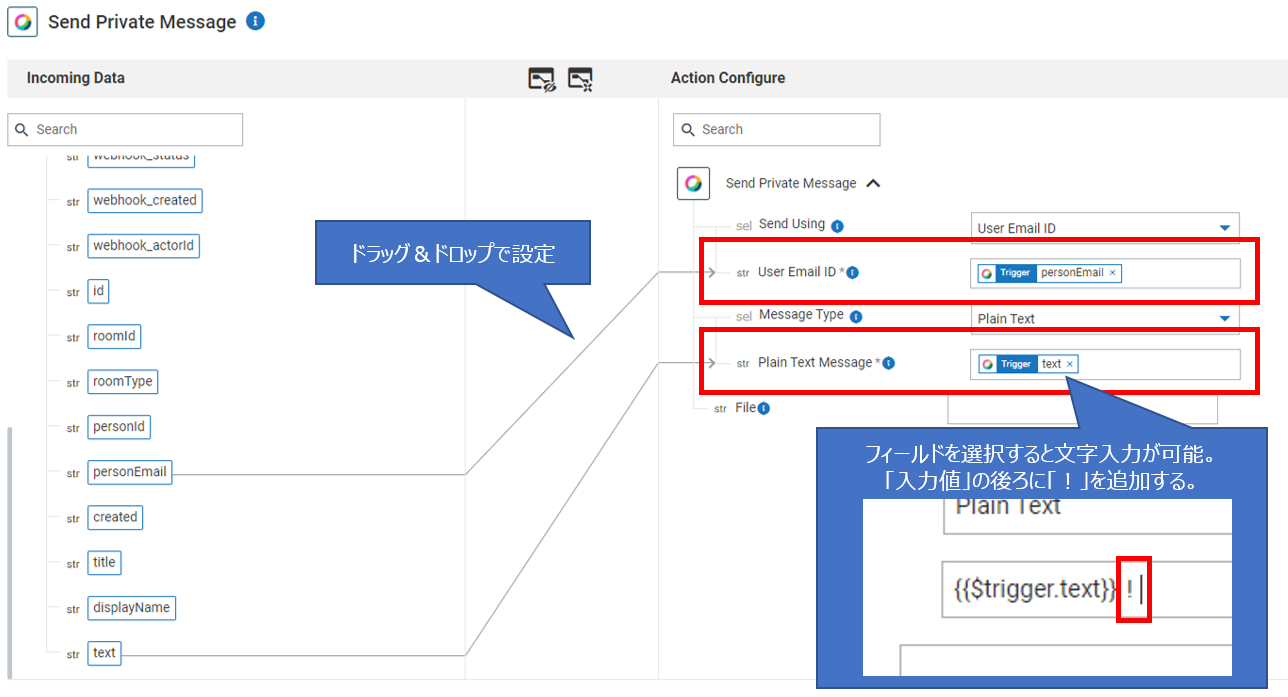1288x697 pixels.
Task: Click the info icon beside Send Using
Action: click(837, 224)
